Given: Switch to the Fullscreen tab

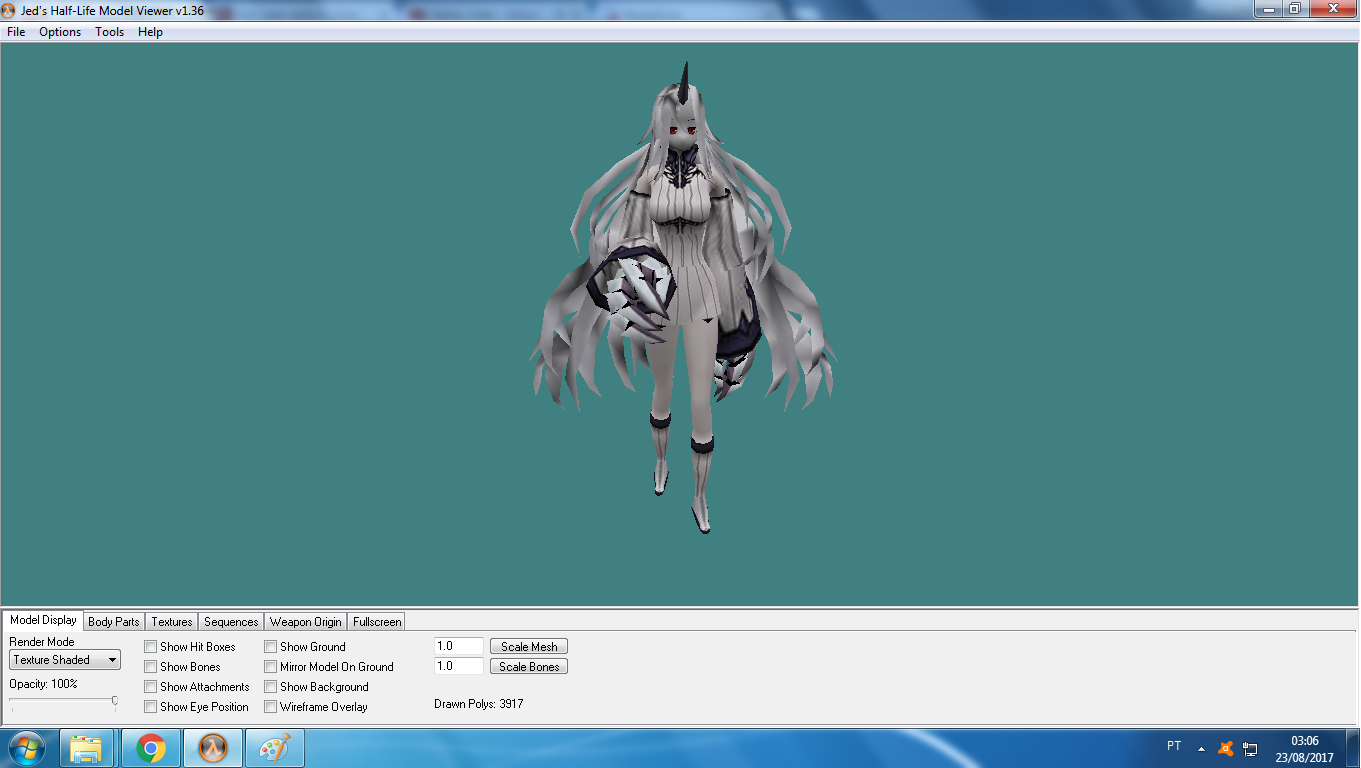Looking at the screenshot, I should click(x=377, y=622).
